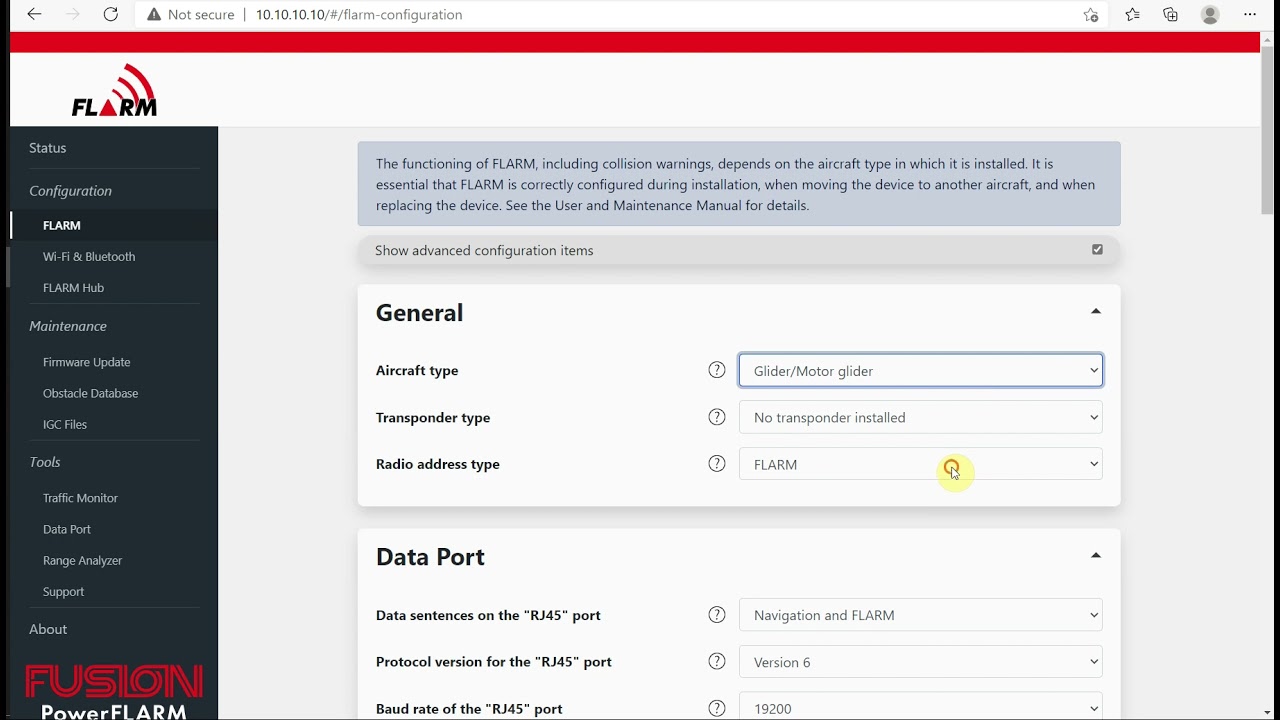Image resolution: width=1280 pixels, height=720 pixels.
Task: Open IGC Files page
Action: 65,424
